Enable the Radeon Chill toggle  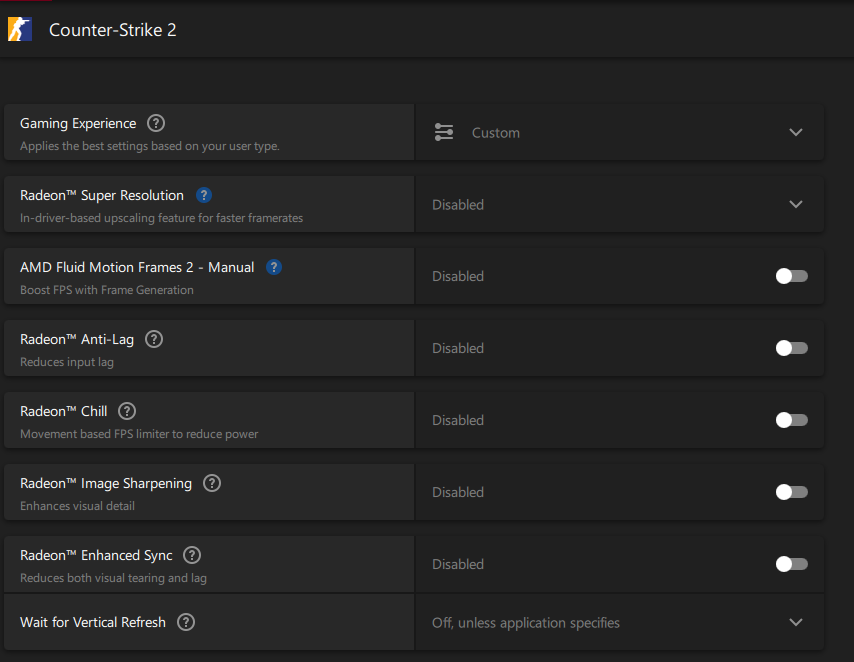click(x=791, y=420)
